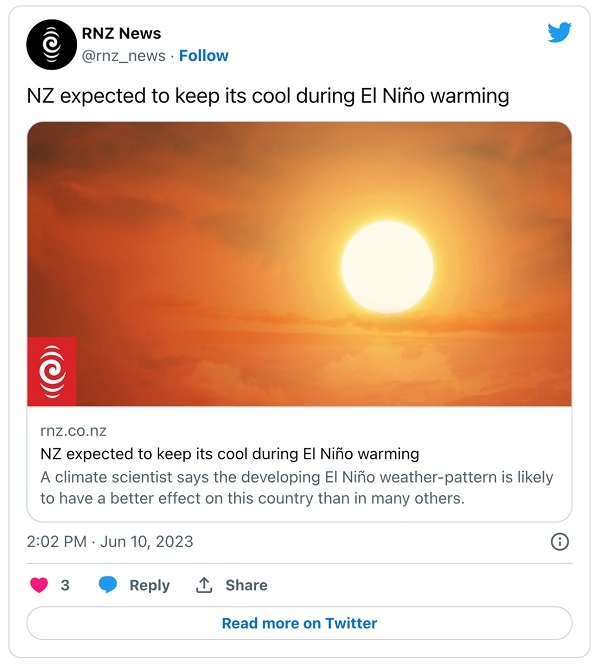Open the tweet info circle icon
The height and width of the screenshot is (665, 600).
pyautogui.click(x=560, y=542)
